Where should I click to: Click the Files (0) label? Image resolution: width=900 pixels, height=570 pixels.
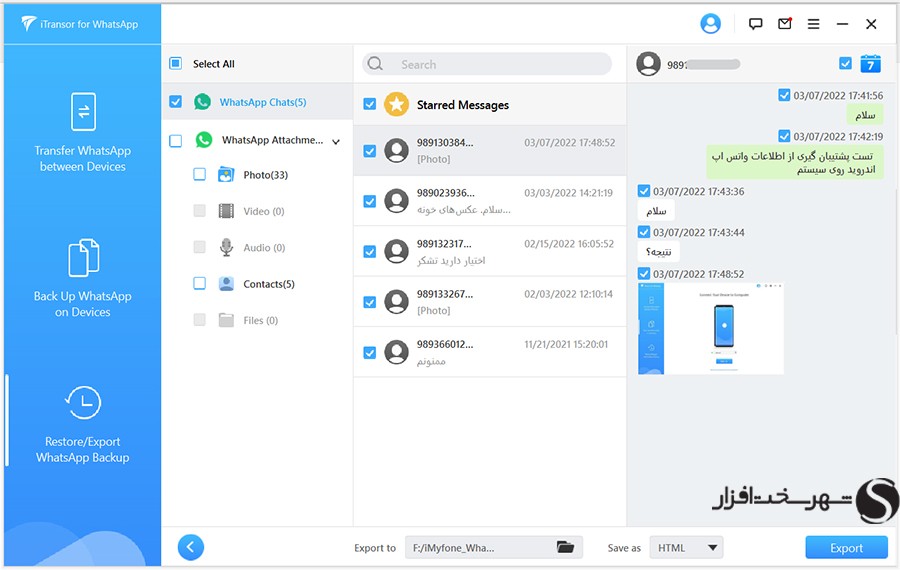(261, 320)
